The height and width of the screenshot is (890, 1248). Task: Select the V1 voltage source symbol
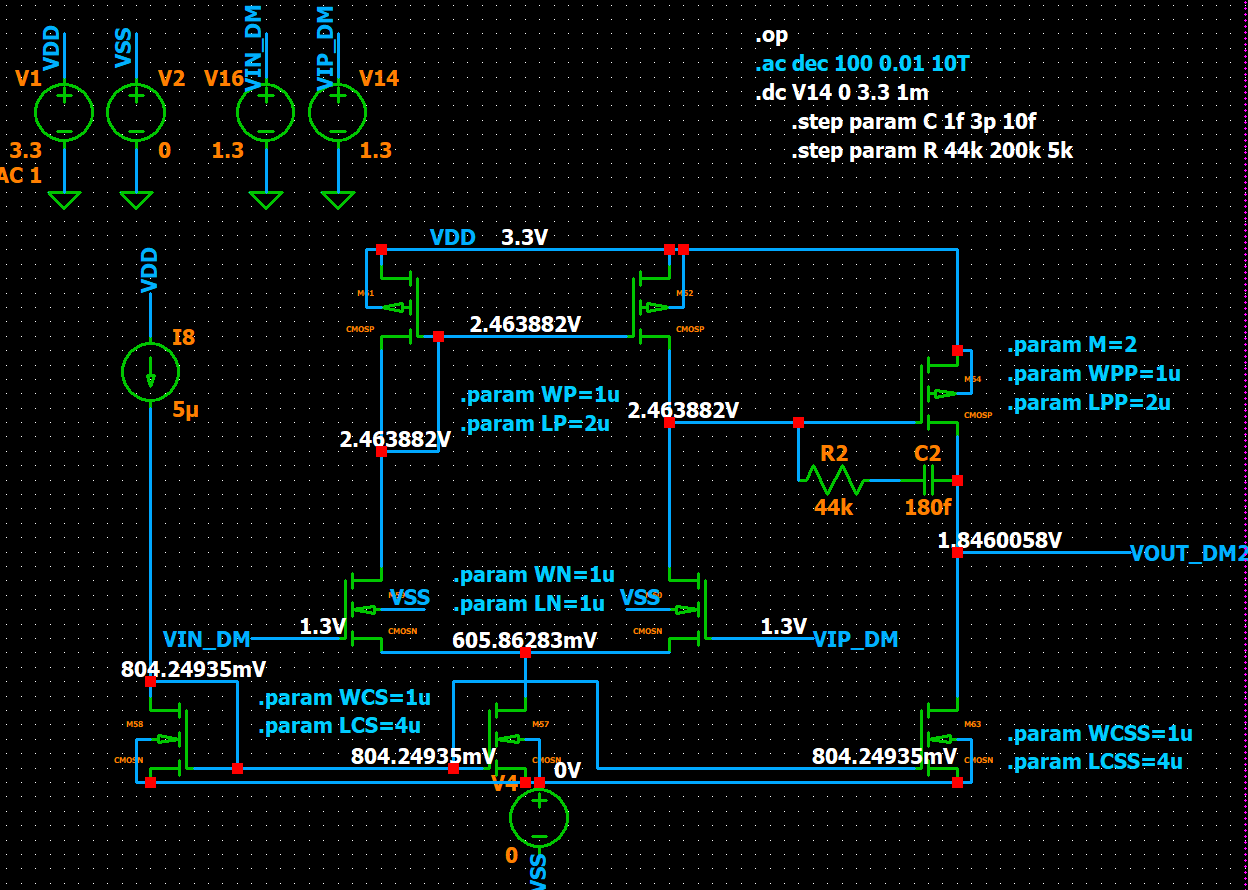pos(64,112)
